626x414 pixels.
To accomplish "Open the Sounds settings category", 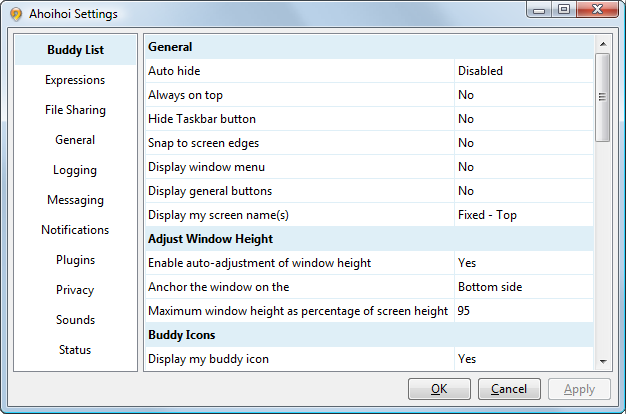I will (x=75, y=320).
